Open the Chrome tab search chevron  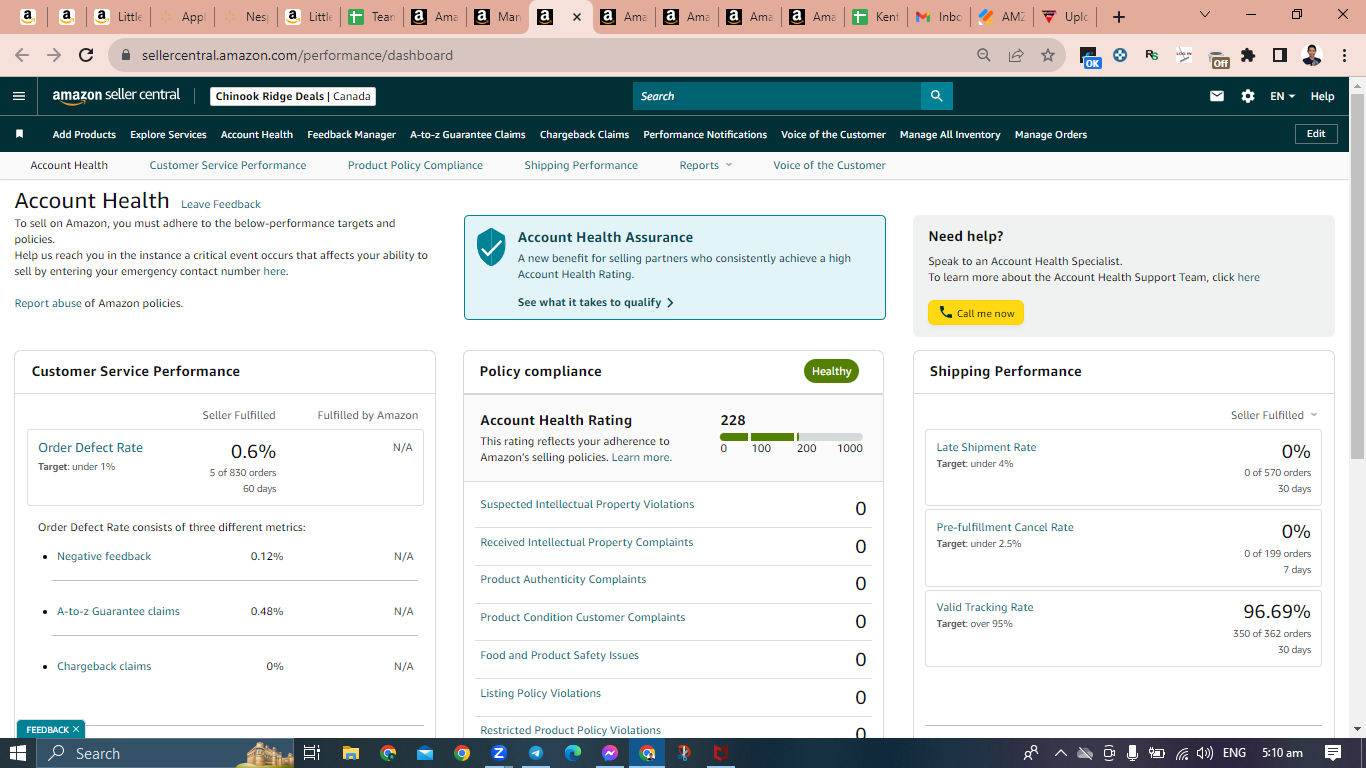pos(1205,15)
